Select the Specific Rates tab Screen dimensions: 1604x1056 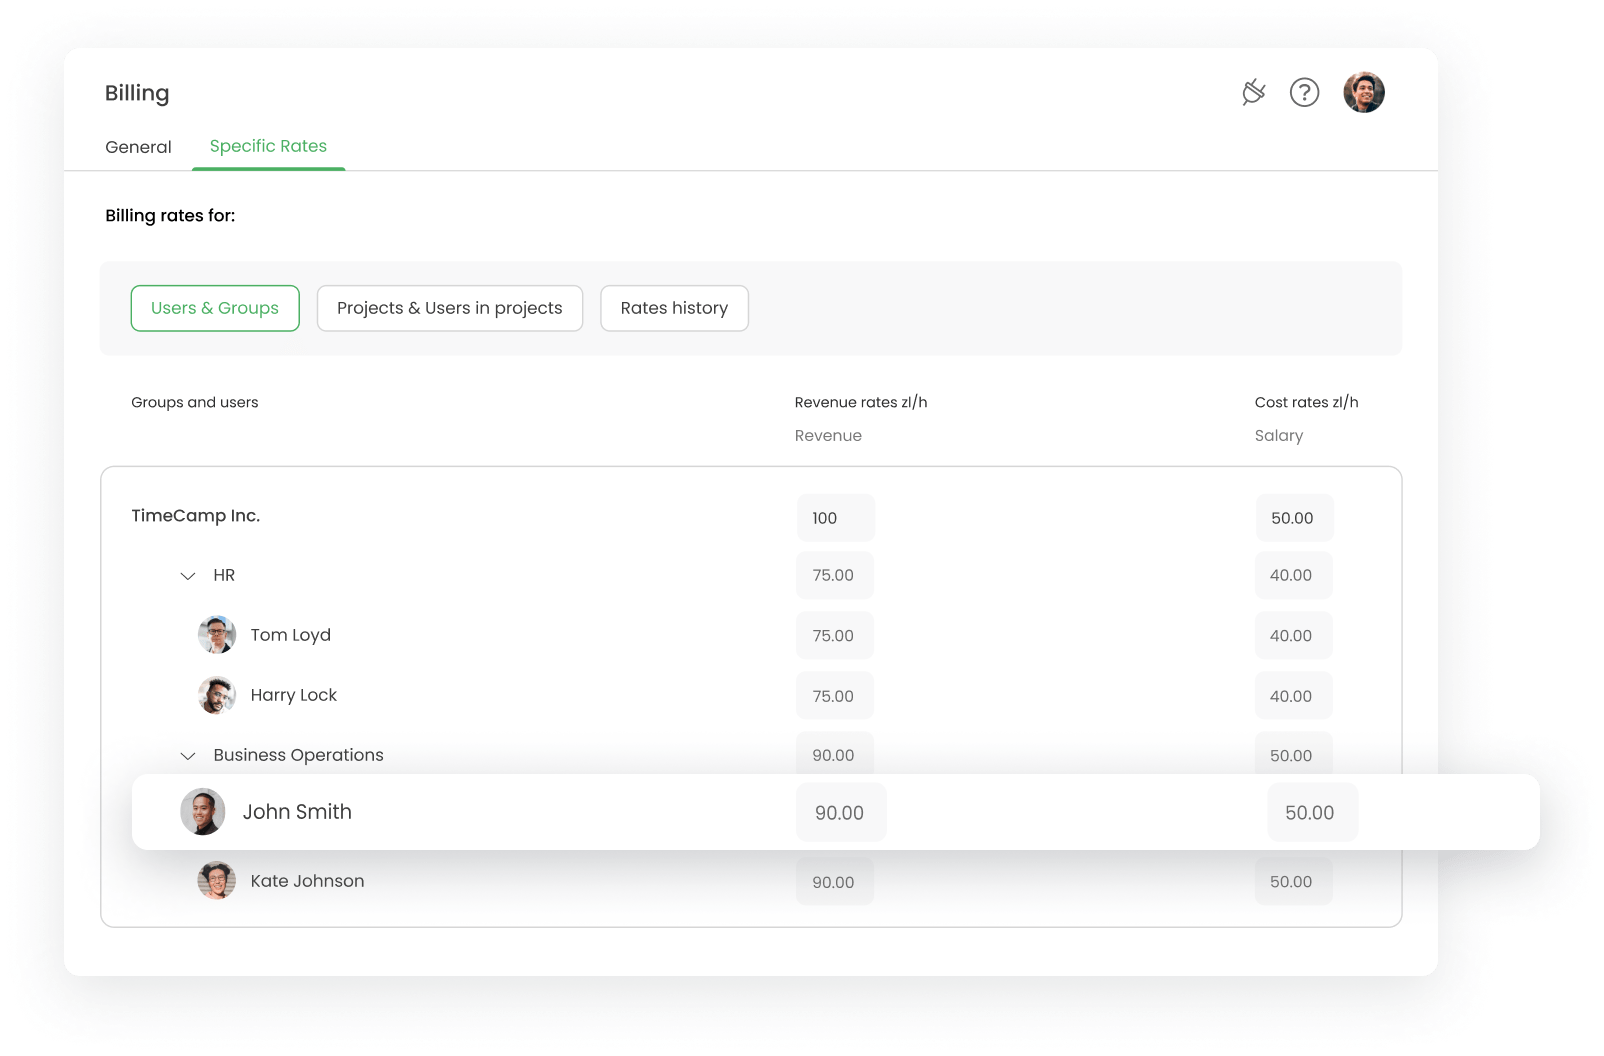tap(268, 146)
